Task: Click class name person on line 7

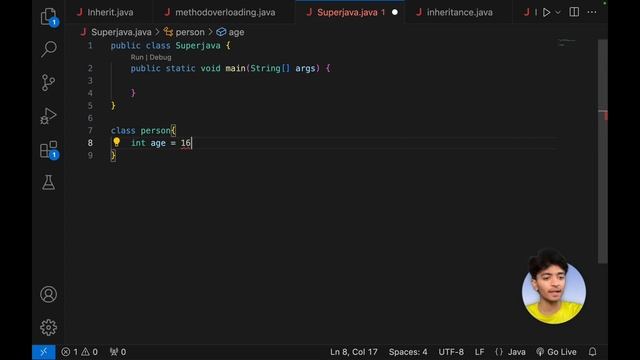Action: [156, 131]
